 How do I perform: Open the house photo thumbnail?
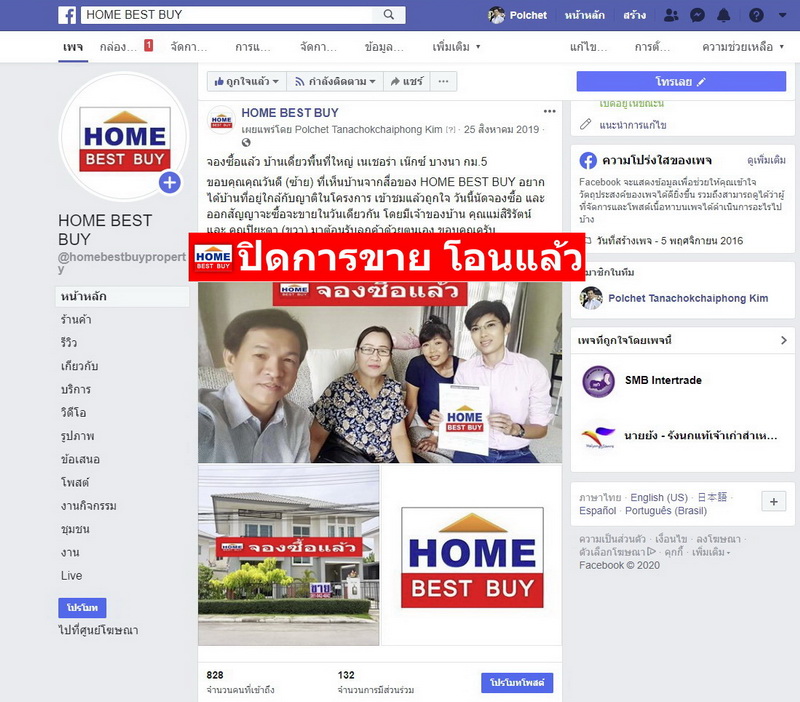(289, 556)
